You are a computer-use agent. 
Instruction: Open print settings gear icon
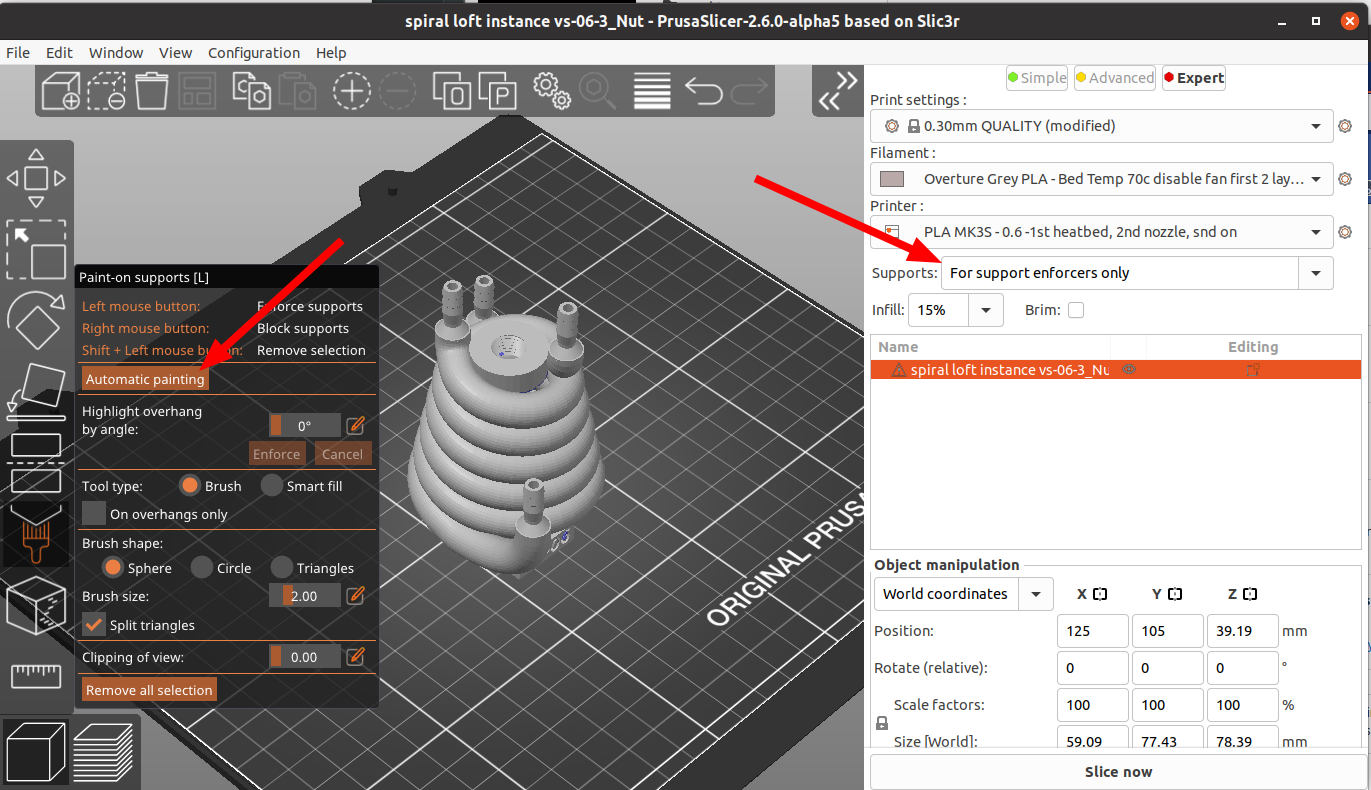click(x=1345, y=126)
